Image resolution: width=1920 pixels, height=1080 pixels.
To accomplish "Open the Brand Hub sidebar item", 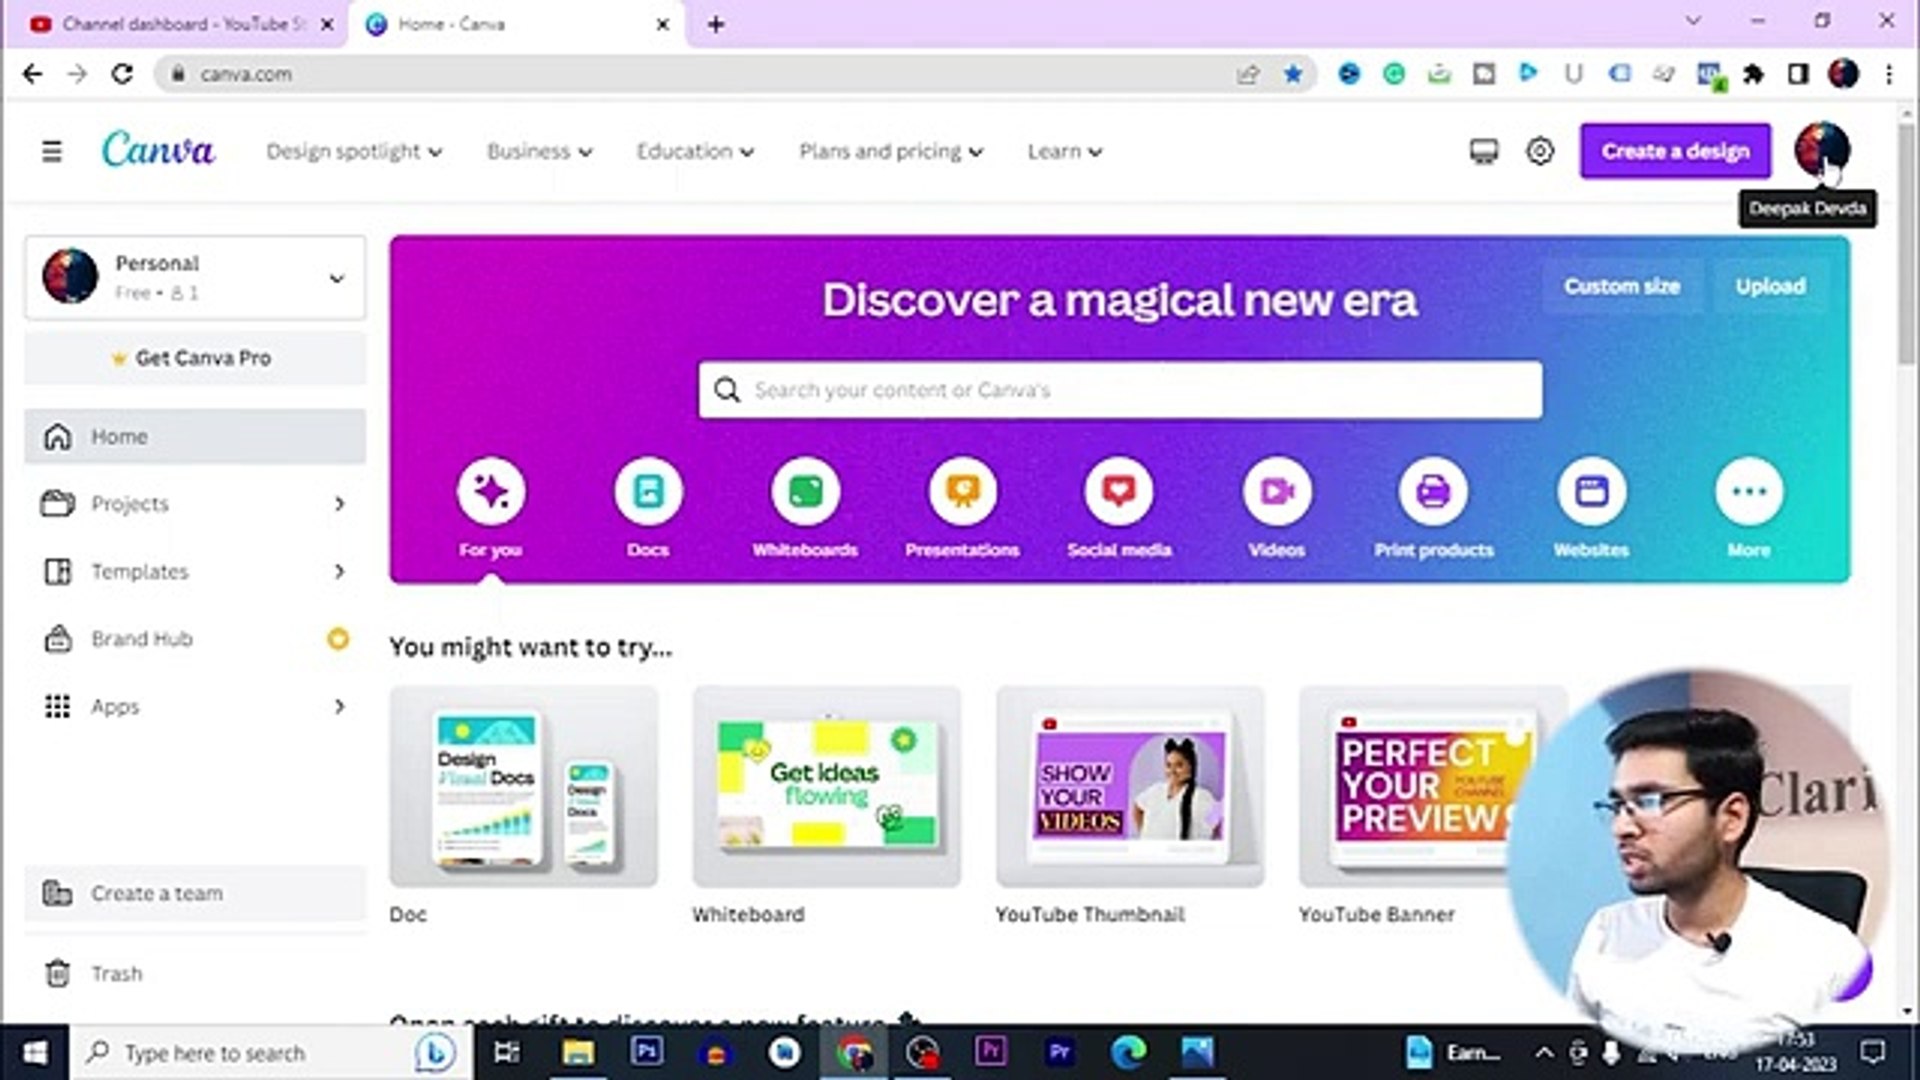I will click(141, 639).
